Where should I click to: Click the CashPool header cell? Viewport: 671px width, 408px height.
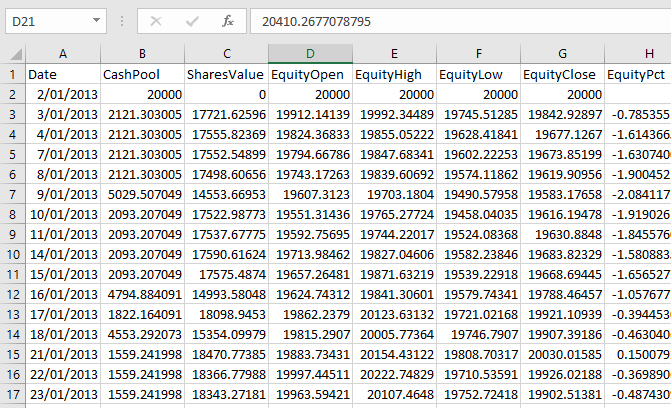tap(143, 74)
